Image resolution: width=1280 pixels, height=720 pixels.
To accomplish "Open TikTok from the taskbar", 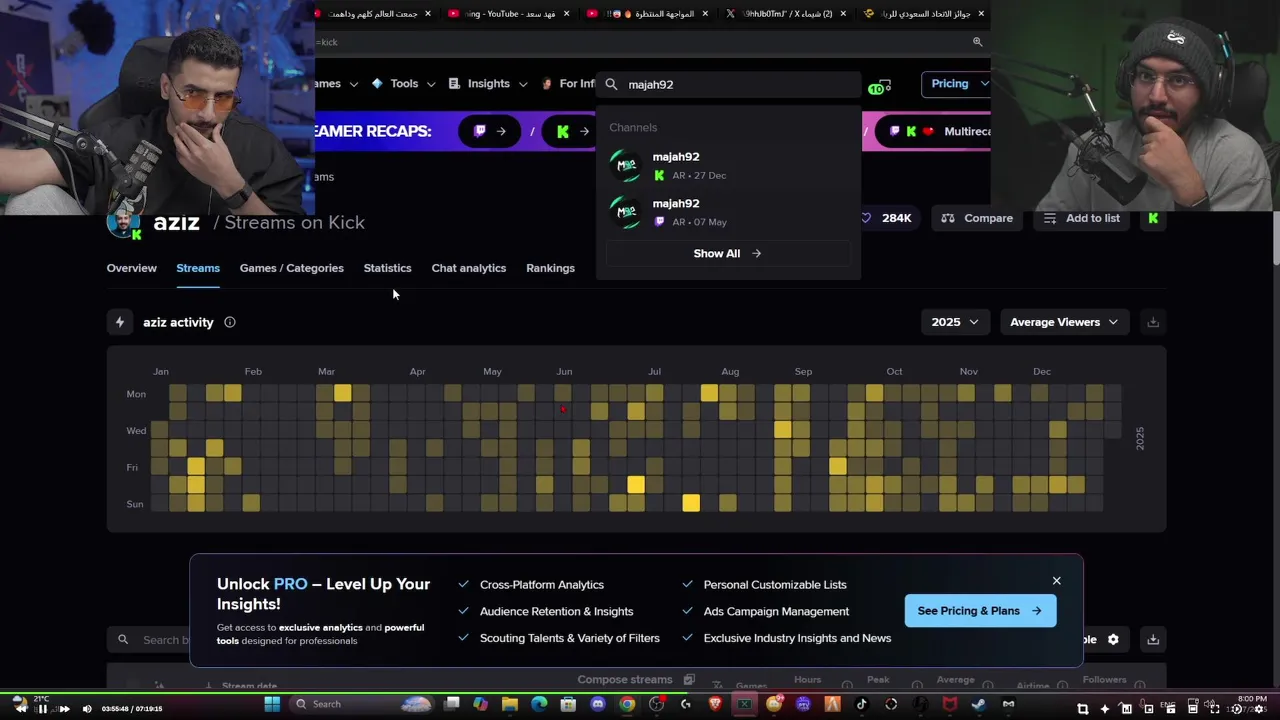I will tap(861, 704).
